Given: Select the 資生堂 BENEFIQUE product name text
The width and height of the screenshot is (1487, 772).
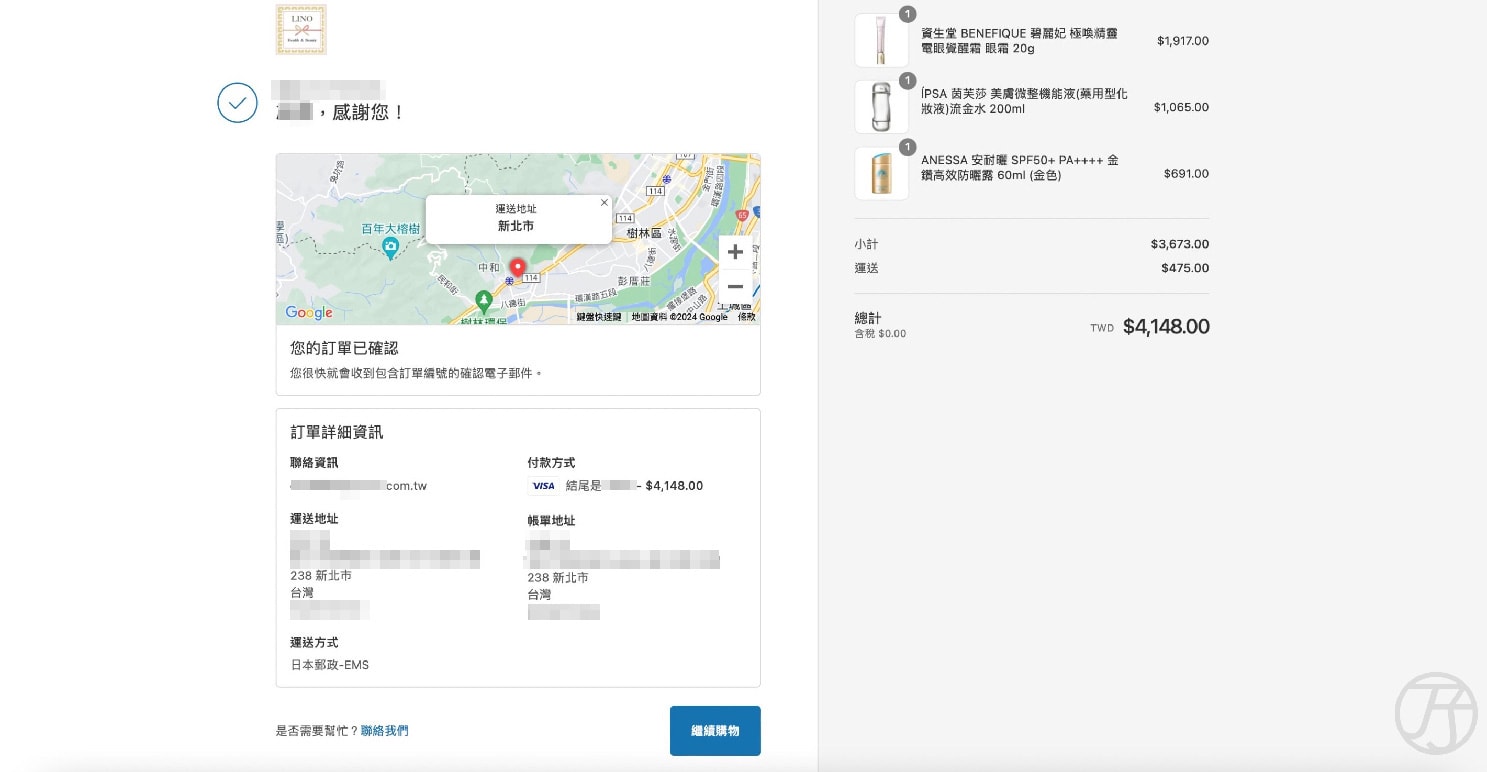Looking at the screenshot, I should click(x=1019, y=41).
